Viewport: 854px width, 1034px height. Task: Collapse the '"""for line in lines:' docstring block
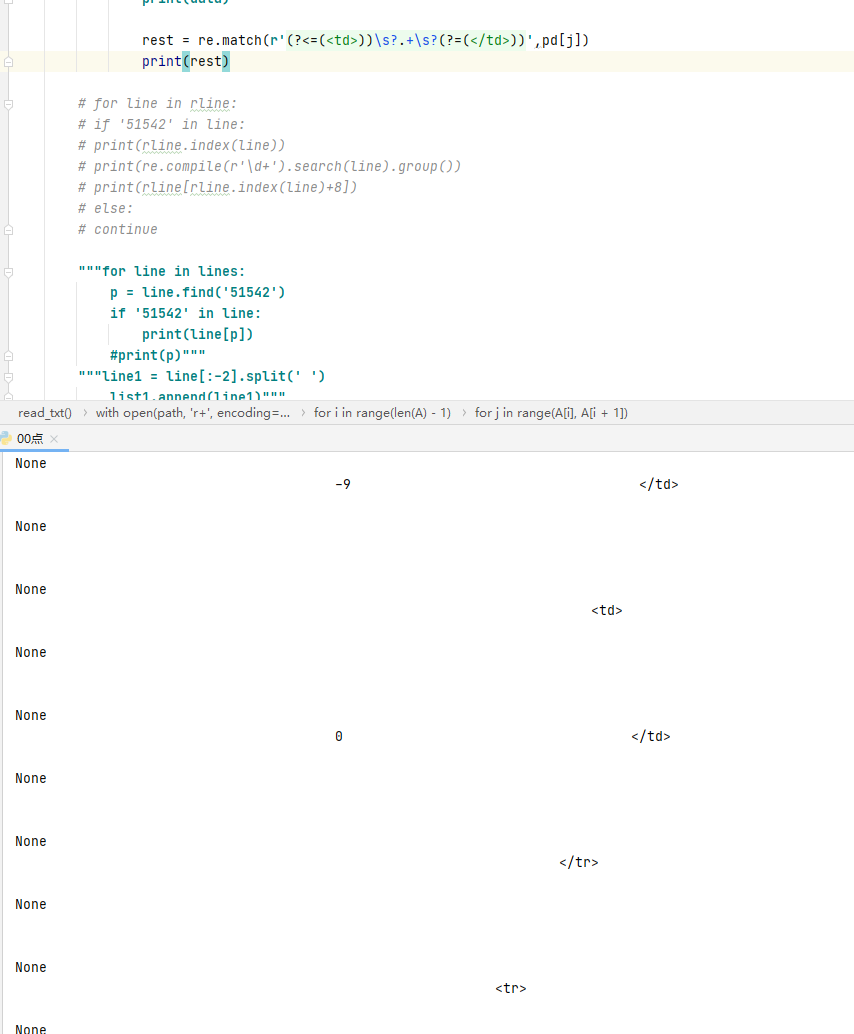tap(8, 272)
